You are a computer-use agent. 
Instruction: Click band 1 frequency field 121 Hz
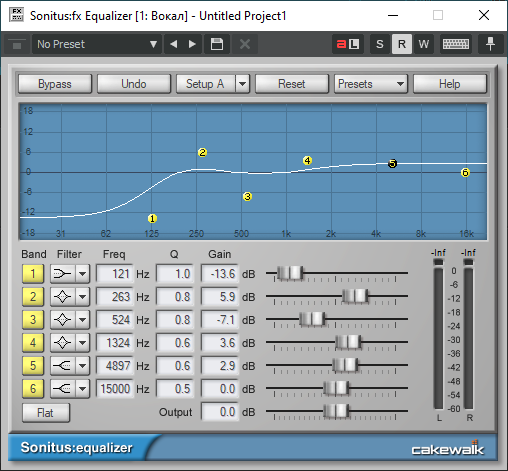coord(115,274)
